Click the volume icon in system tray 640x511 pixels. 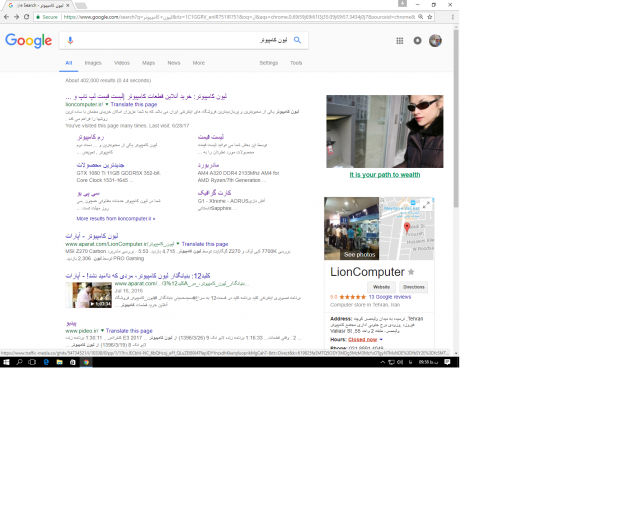400,362
